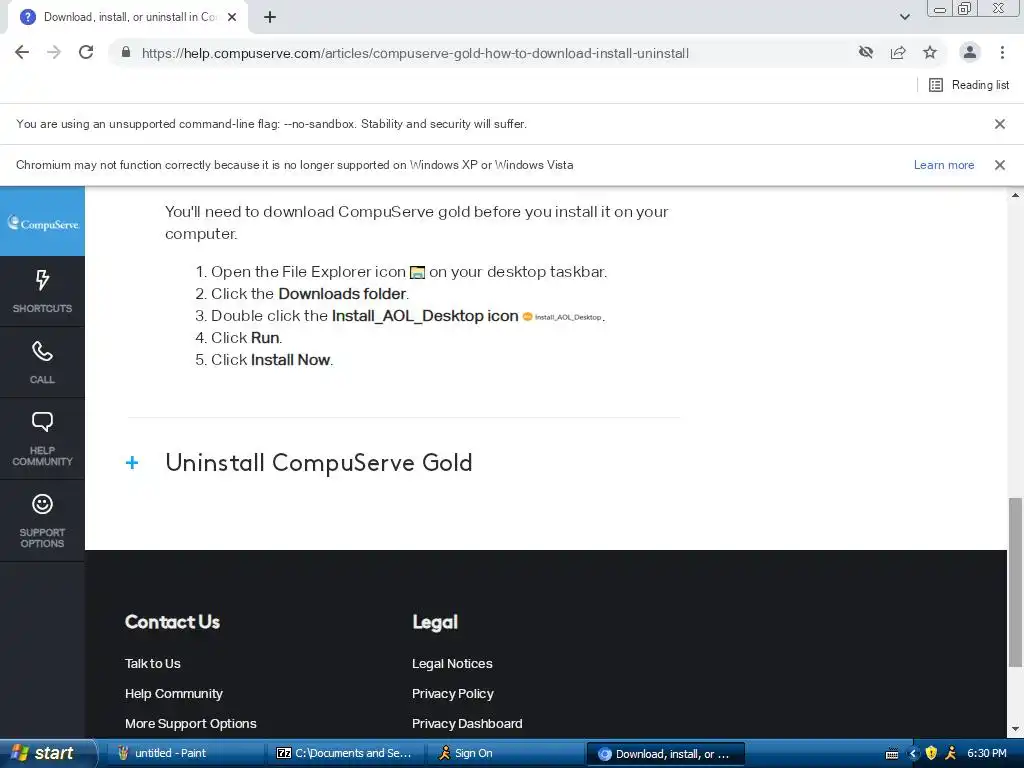Screen dimensions: 1024x768
Task: Share this page using share icon
Action: pos(898,53)
